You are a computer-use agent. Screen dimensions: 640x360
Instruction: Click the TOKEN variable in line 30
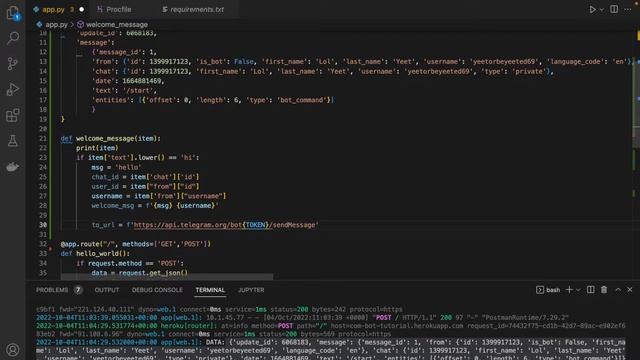click(x=256, y=225)
